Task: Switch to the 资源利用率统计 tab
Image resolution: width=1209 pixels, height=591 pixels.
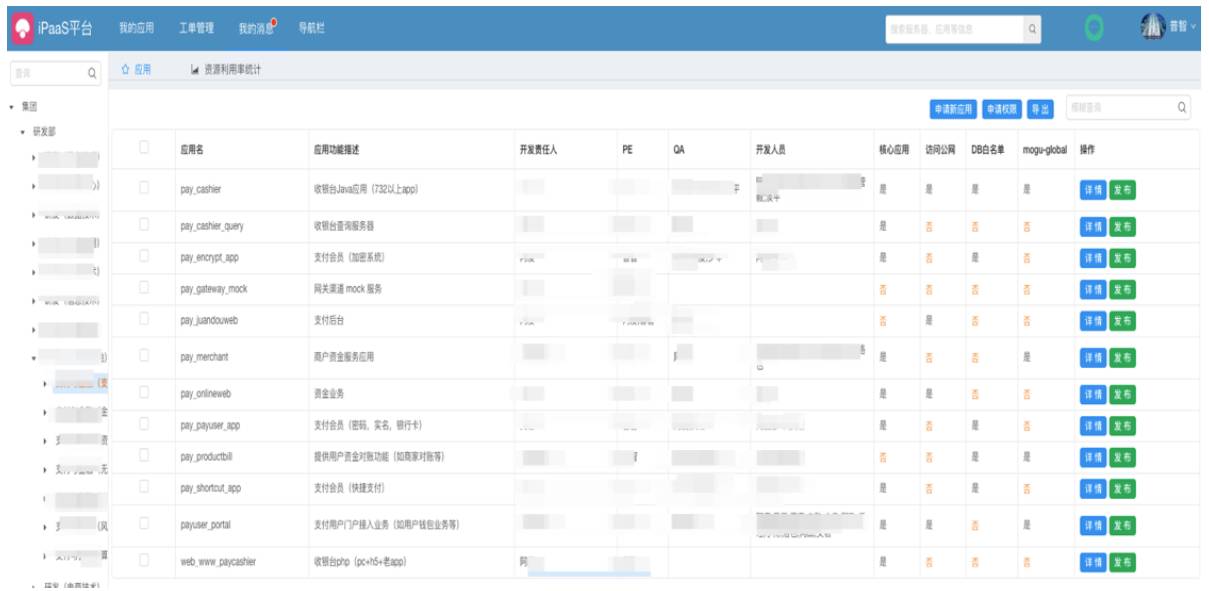Action: click(x=226, y=70)
